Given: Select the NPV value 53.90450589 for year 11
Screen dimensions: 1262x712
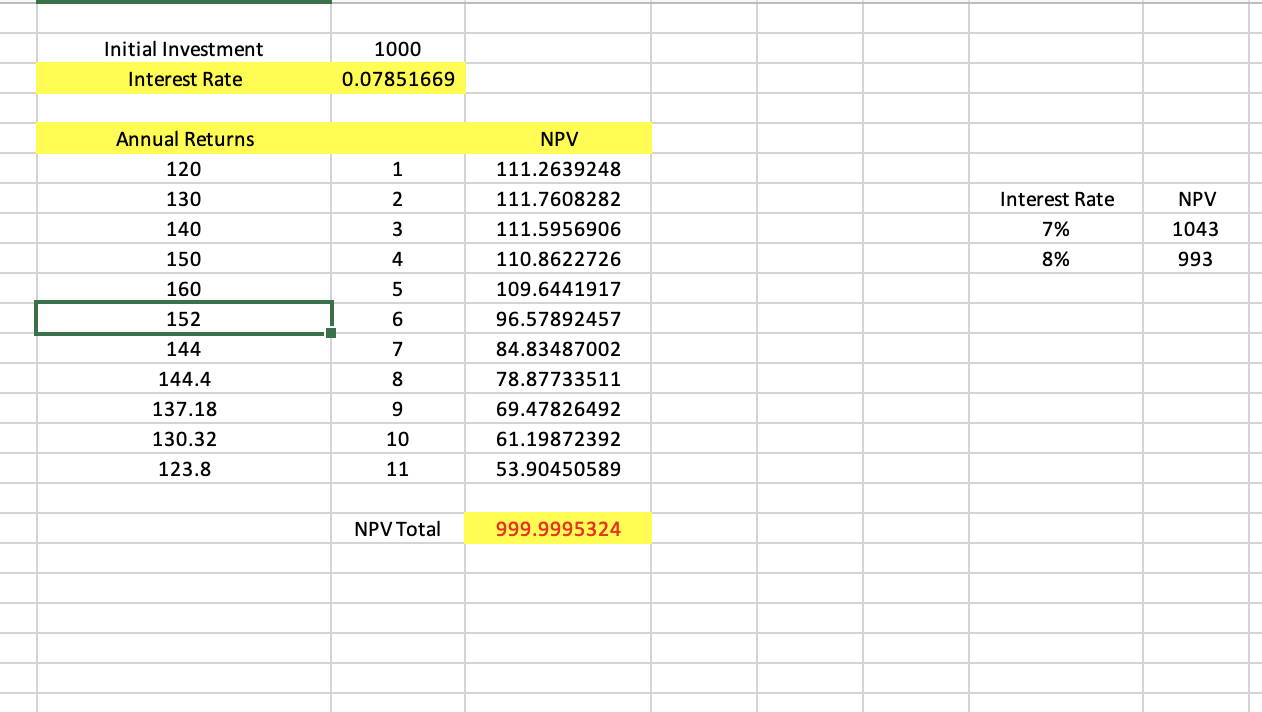Looking at the screenshot, I should tap(558, 469).
